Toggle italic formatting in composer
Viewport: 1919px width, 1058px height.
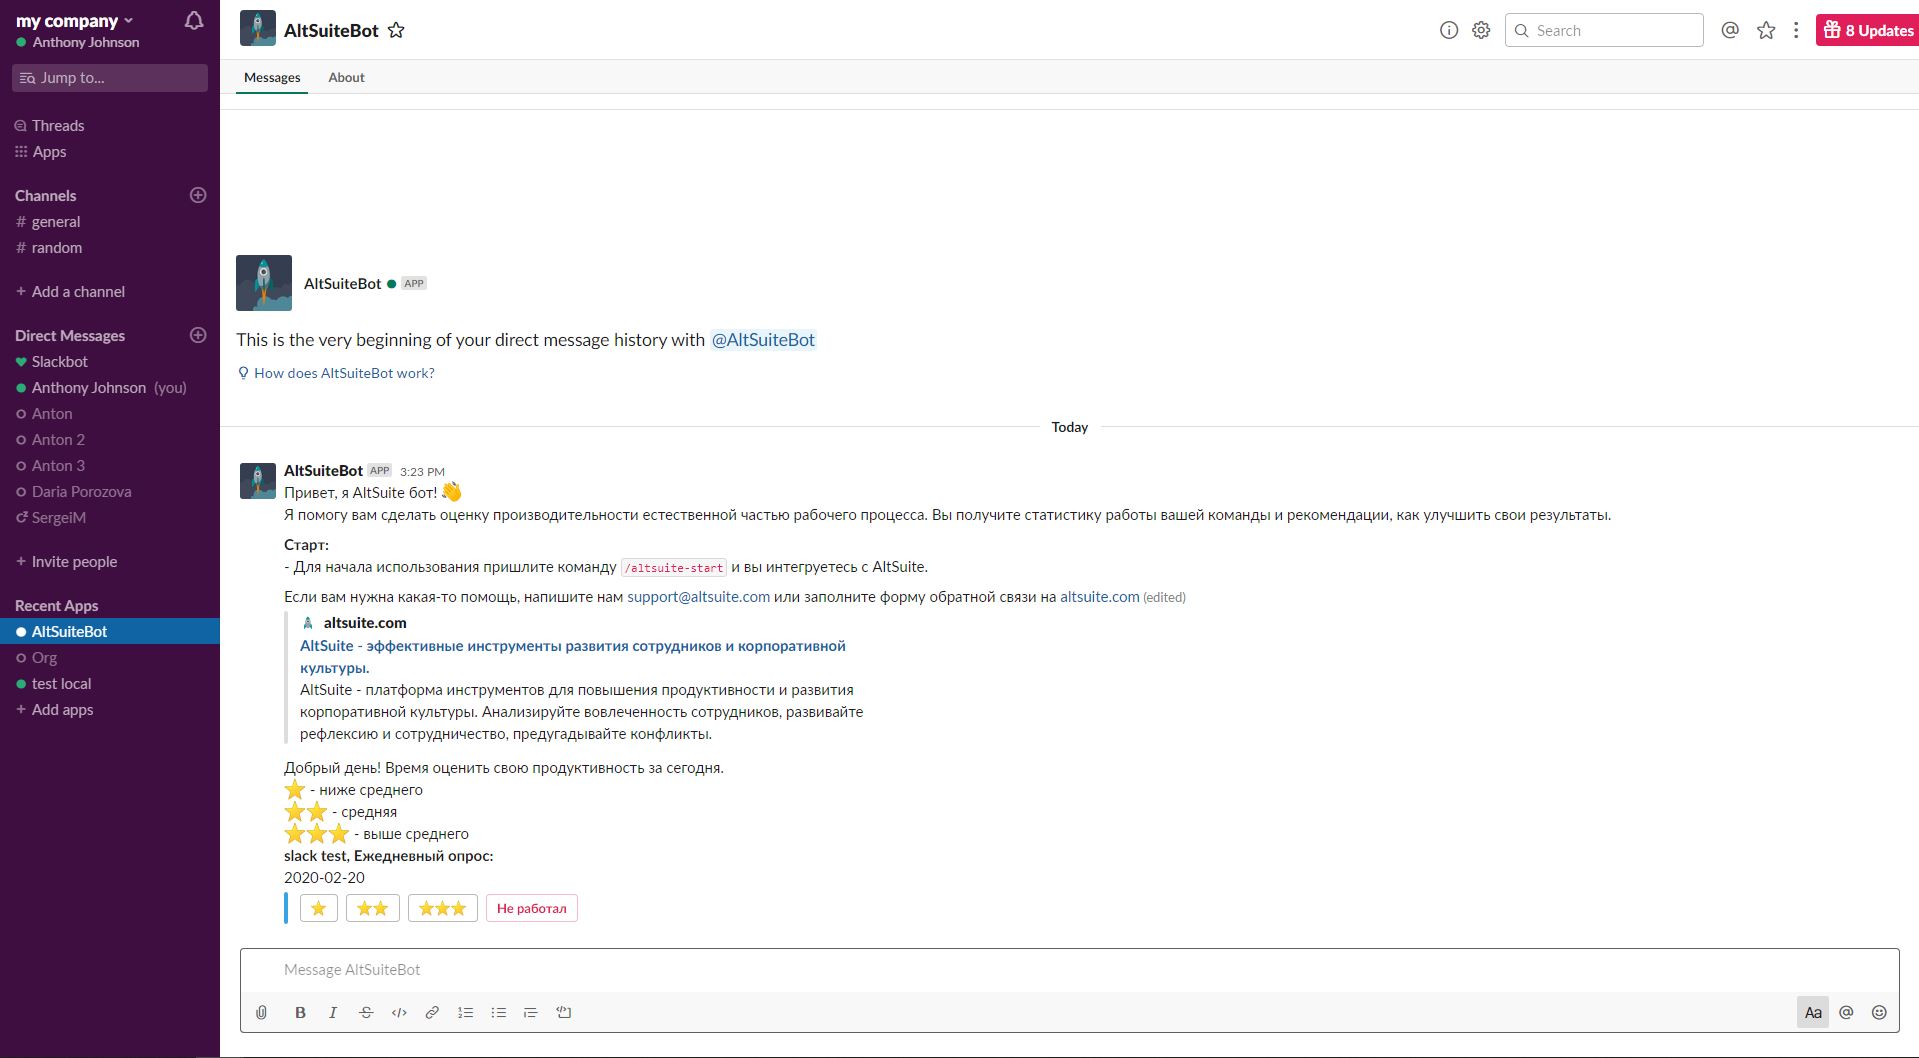pyautogui.click(x=333, y=1012)
